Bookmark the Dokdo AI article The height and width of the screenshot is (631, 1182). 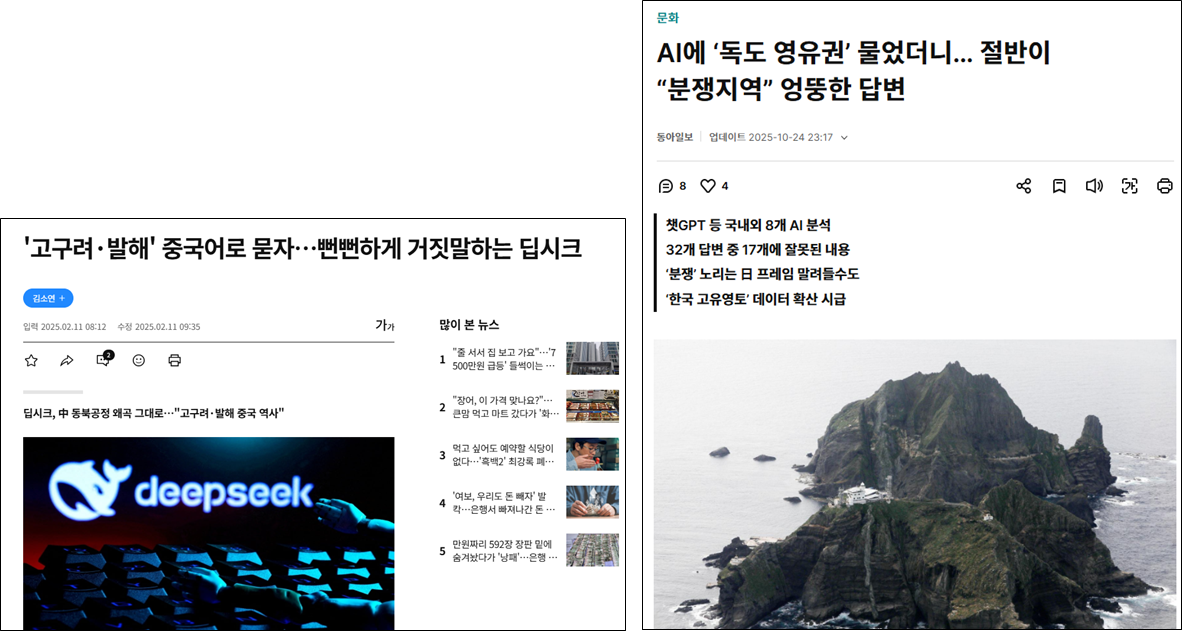(x=1059, y=185)
